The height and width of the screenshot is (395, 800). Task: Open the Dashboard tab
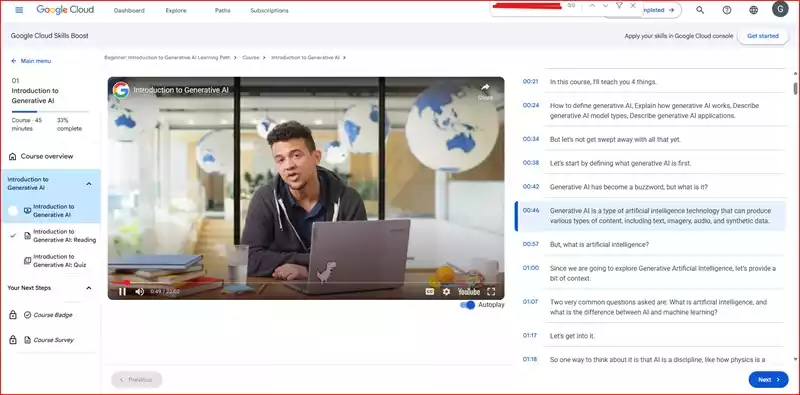[x=129, y=10]
